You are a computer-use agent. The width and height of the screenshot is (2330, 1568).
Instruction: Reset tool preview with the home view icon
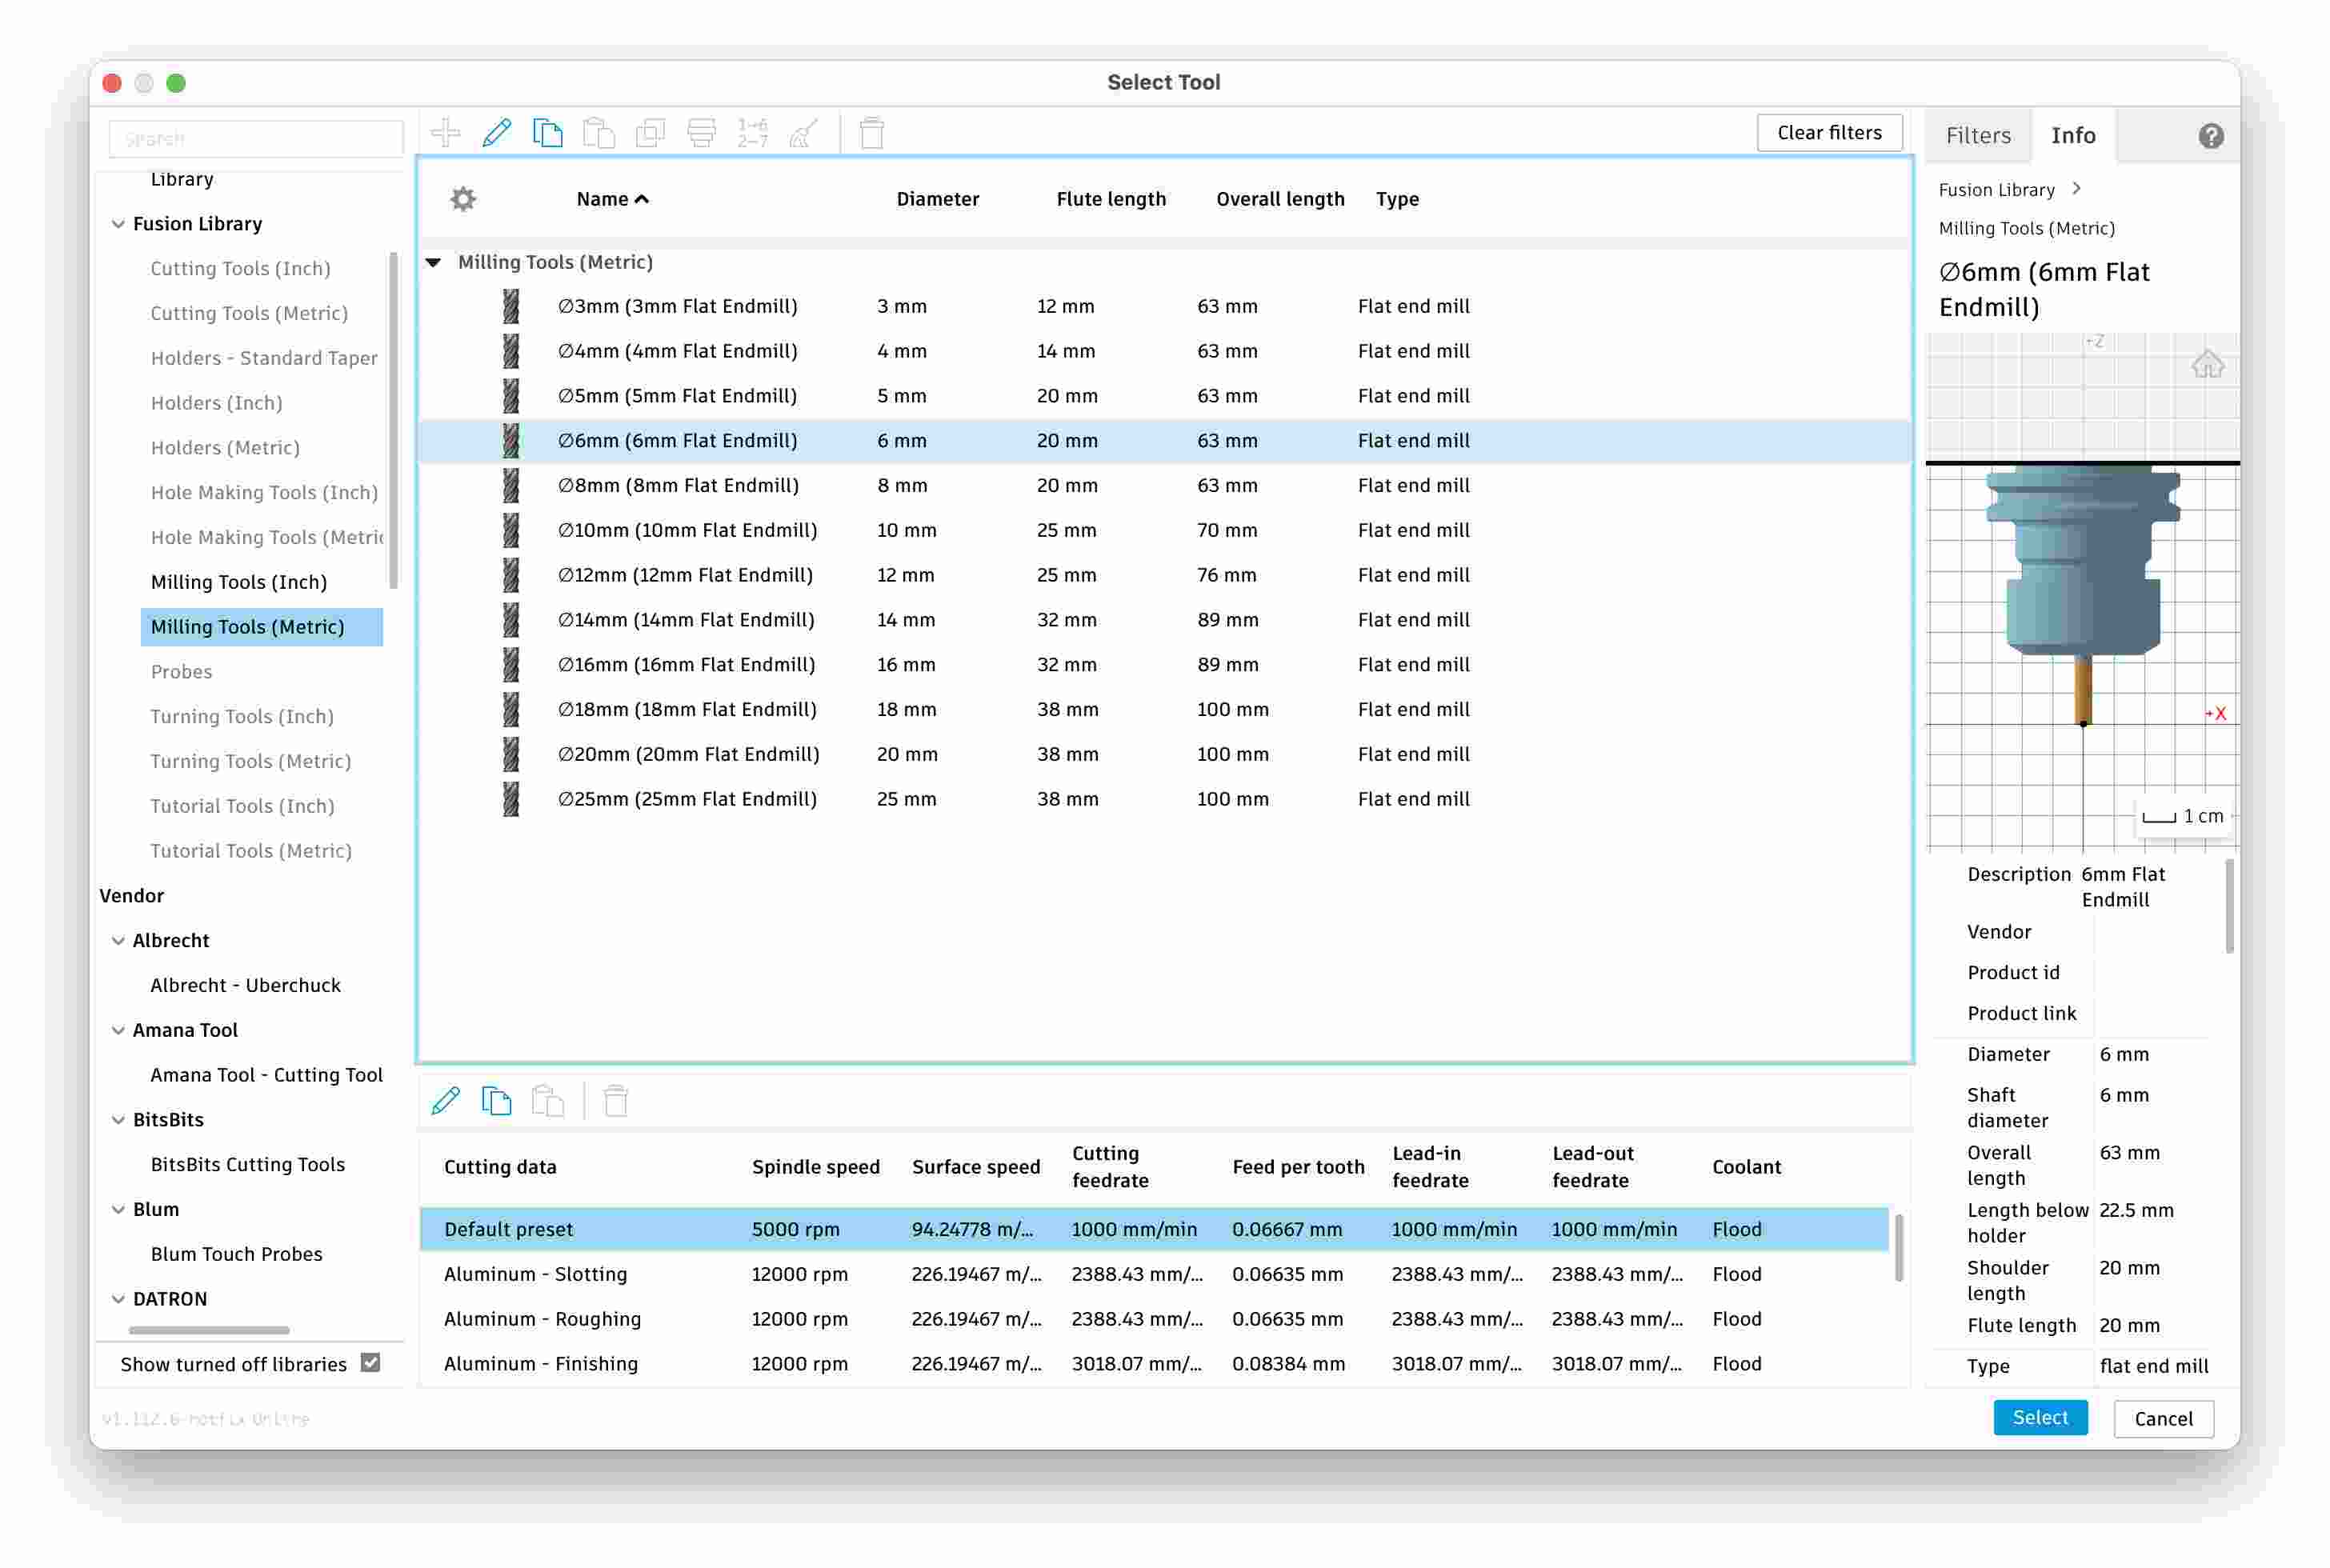[2207, 364]
